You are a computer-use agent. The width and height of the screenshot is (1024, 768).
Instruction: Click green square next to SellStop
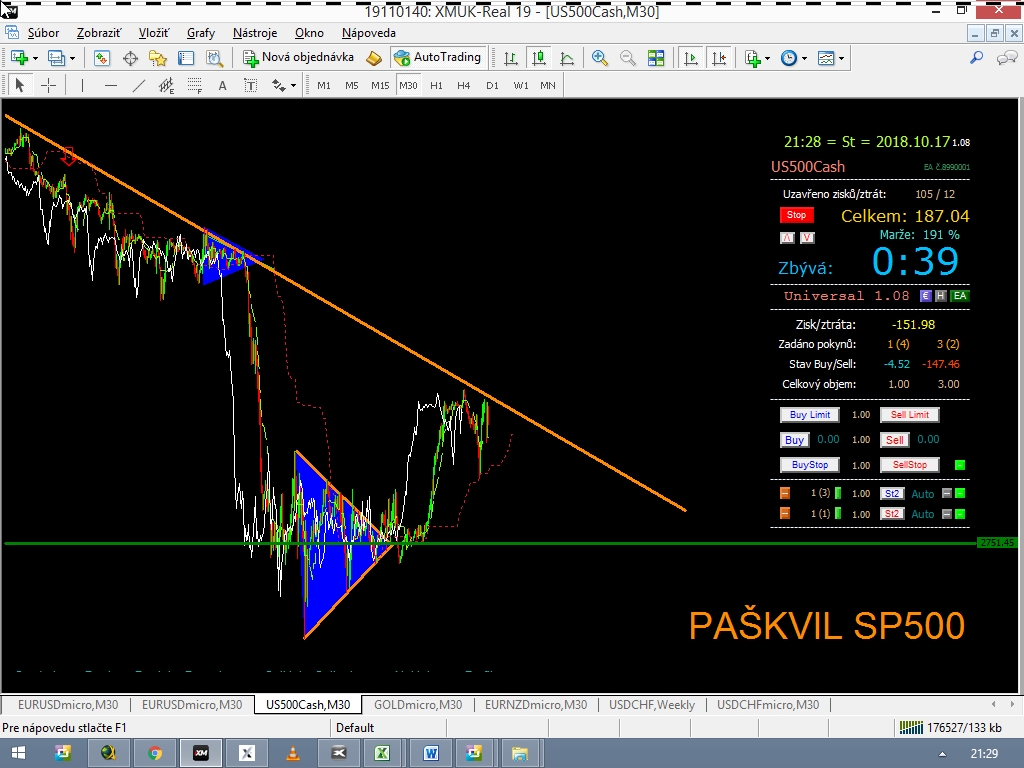coord(960,465)
